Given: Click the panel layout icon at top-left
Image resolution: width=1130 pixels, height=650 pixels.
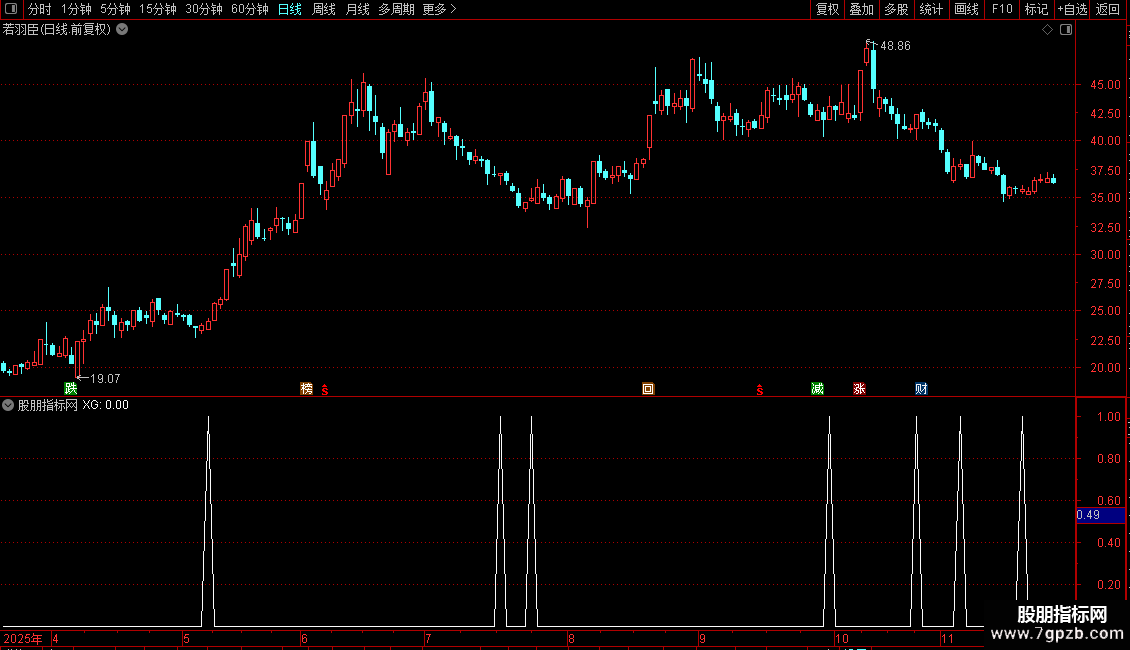Looking at the screenshot, I should [x=11, y=9].
